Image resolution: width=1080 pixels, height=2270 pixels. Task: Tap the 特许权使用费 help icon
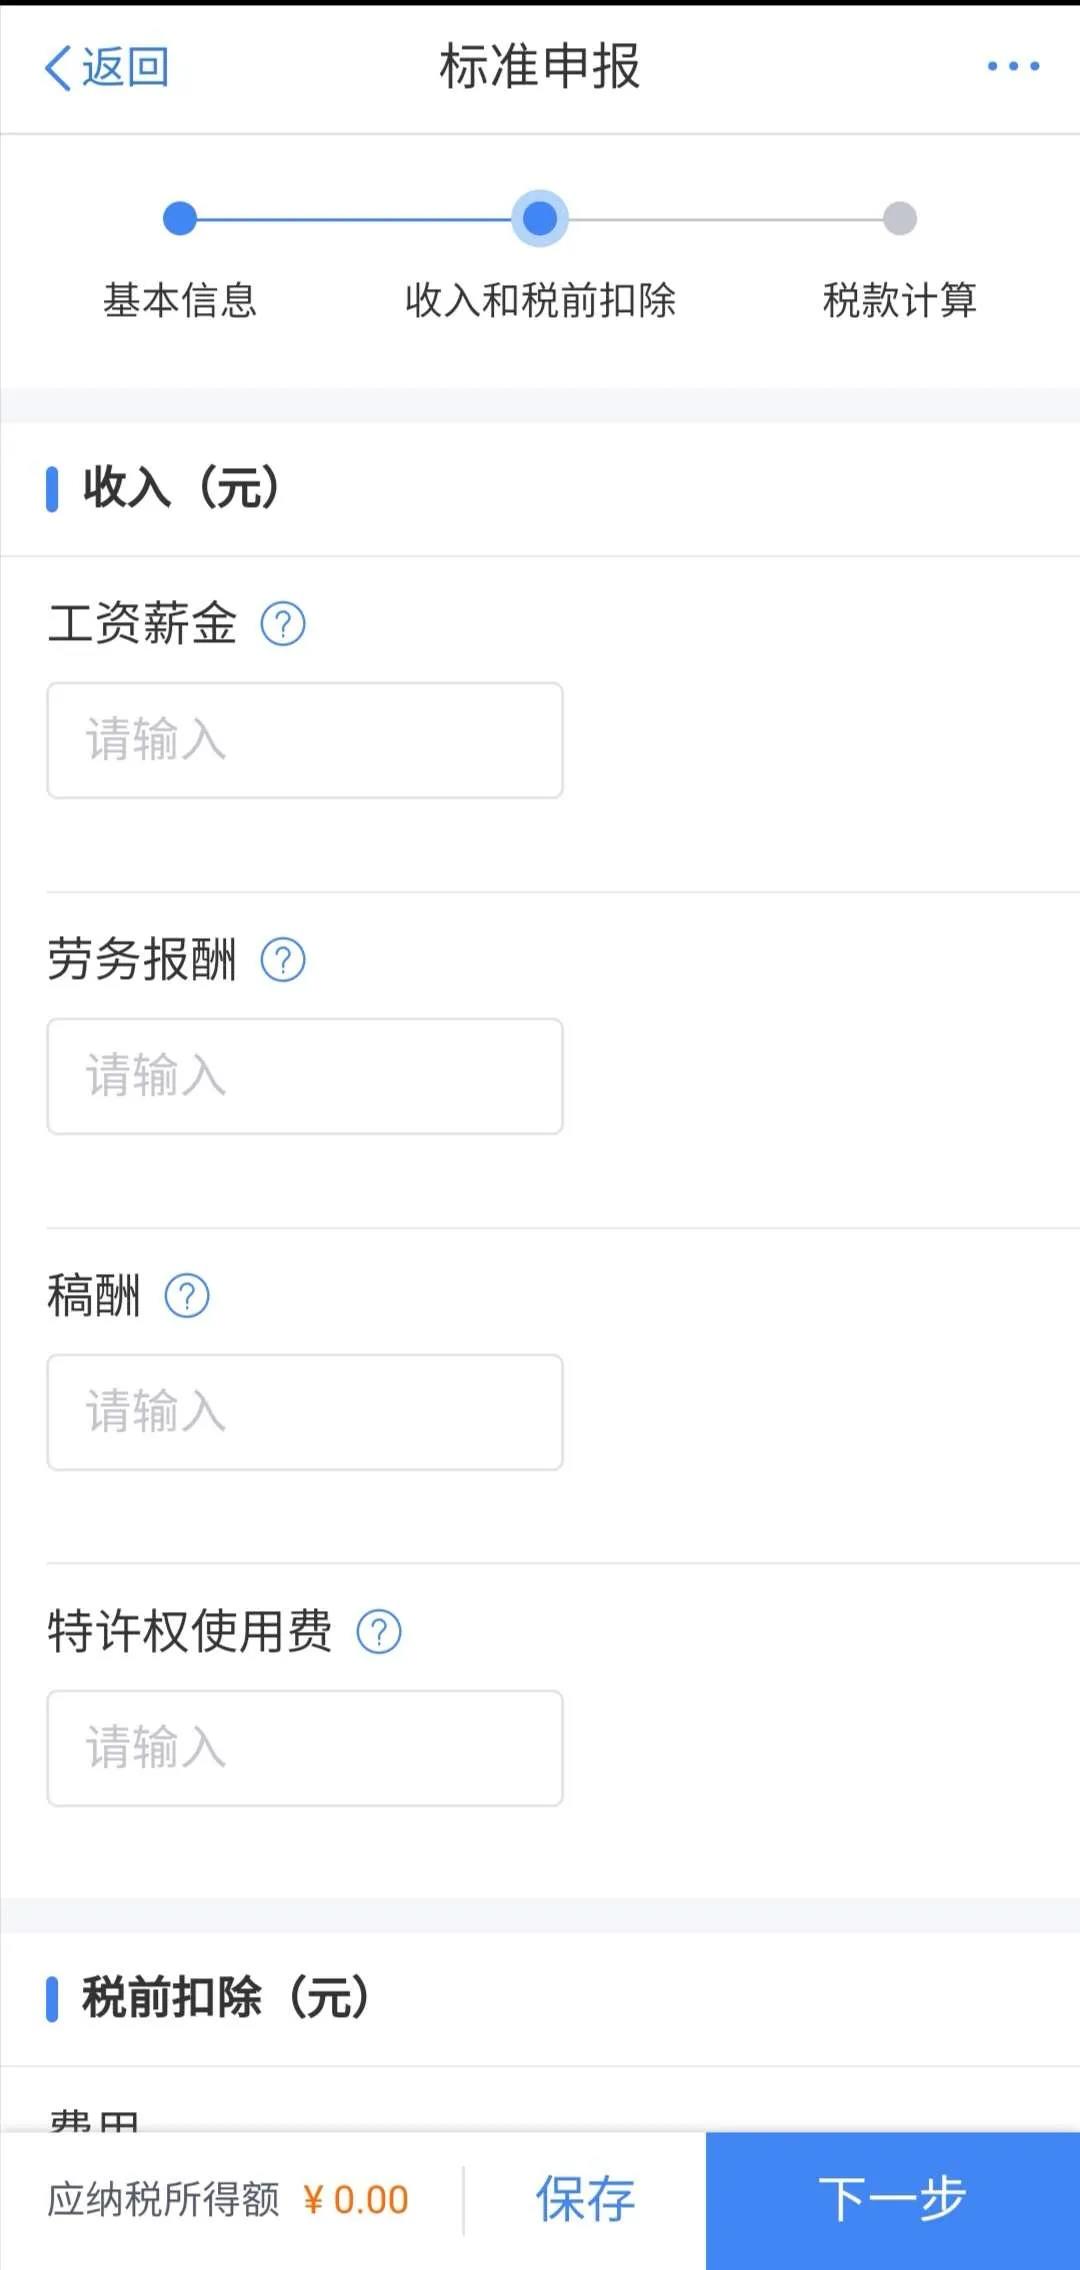click(379, 1633)
